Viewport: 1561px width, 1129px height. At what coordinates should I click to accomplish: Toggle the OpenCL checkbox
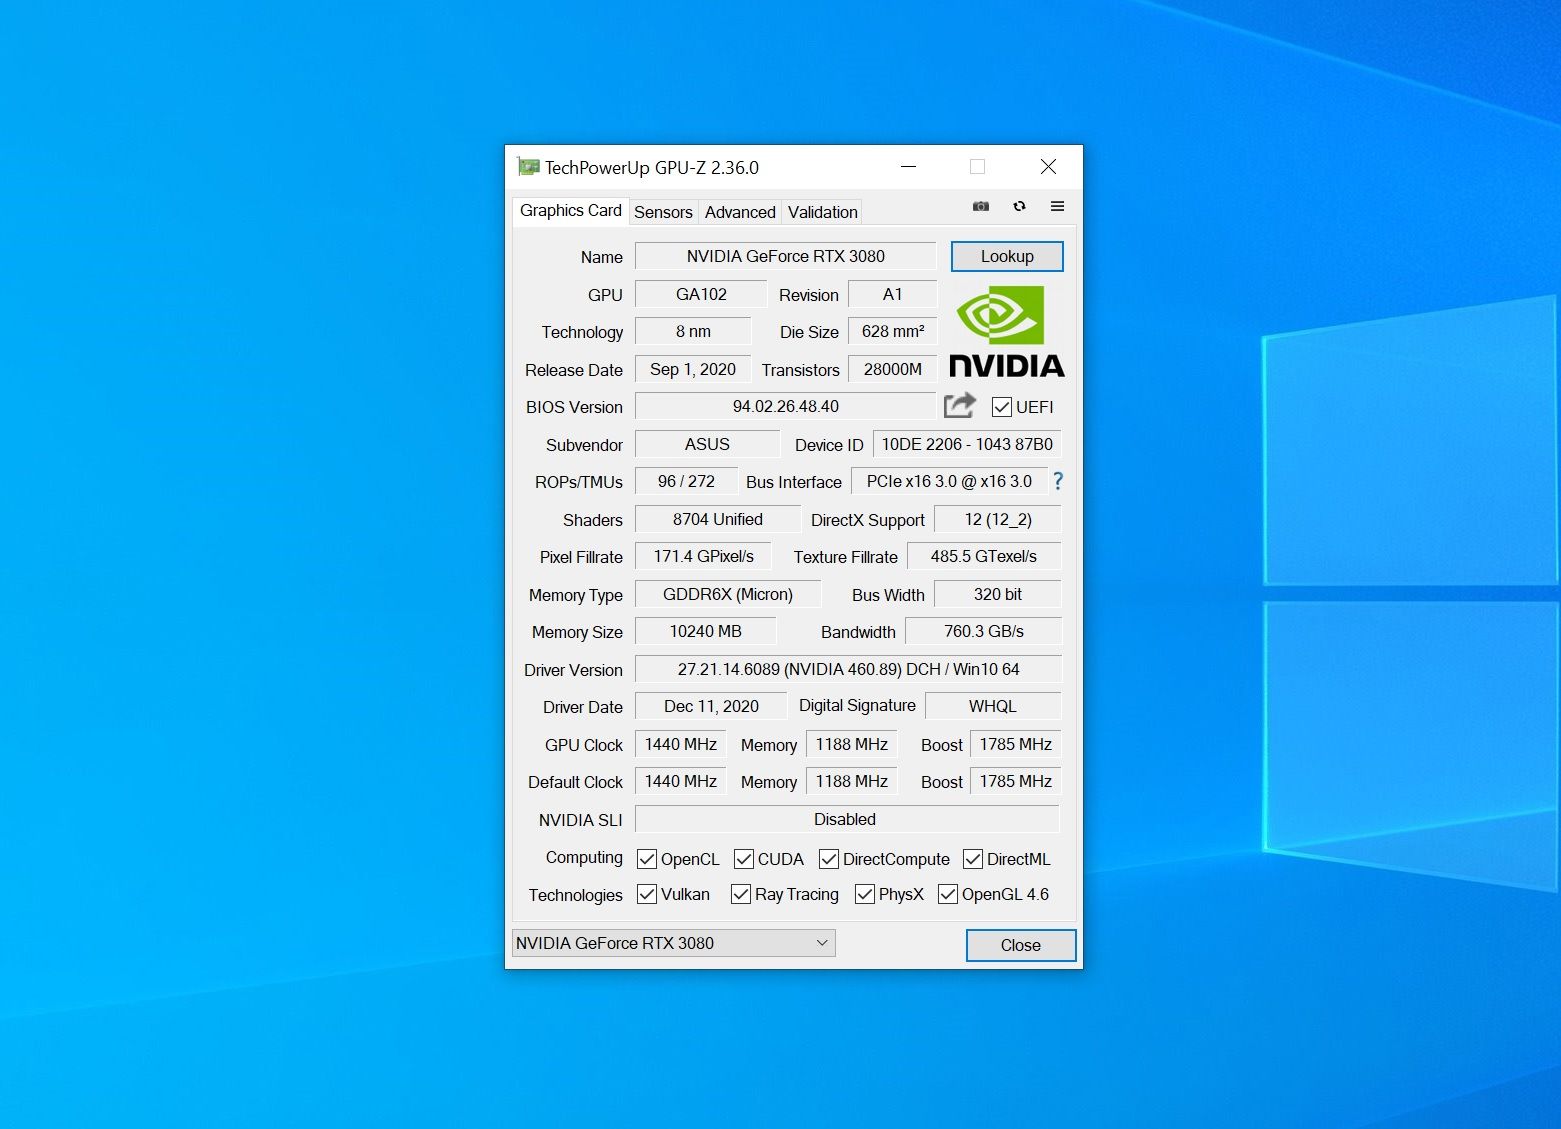pyautogui.click(x=647, y=859)
